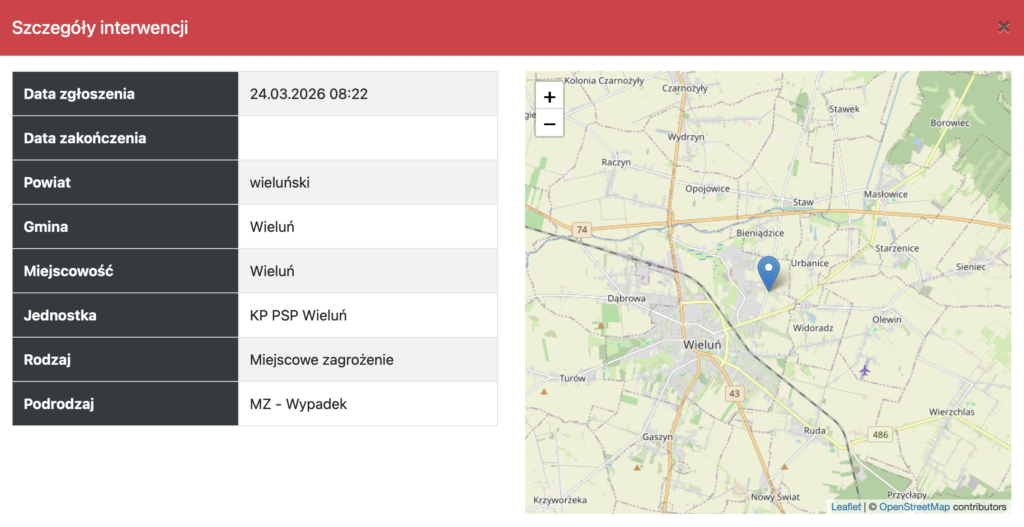This screenshot has width=1024, height=527.
Task: Click the value Miejscowe zagrożenie
Action: tap(321, 360)
